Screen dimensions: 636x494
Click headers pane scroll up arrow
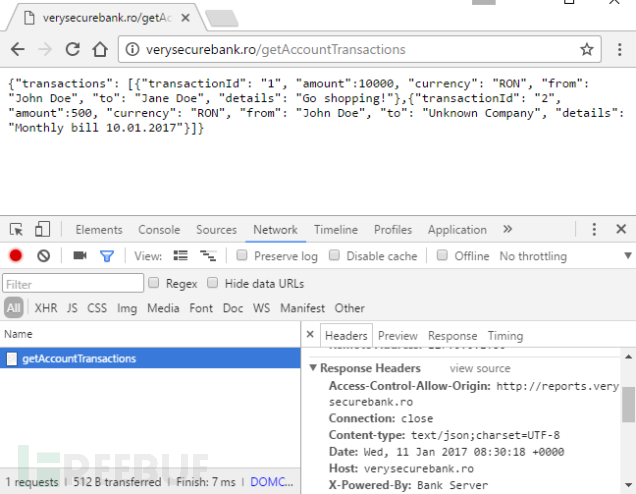(628, 357)
